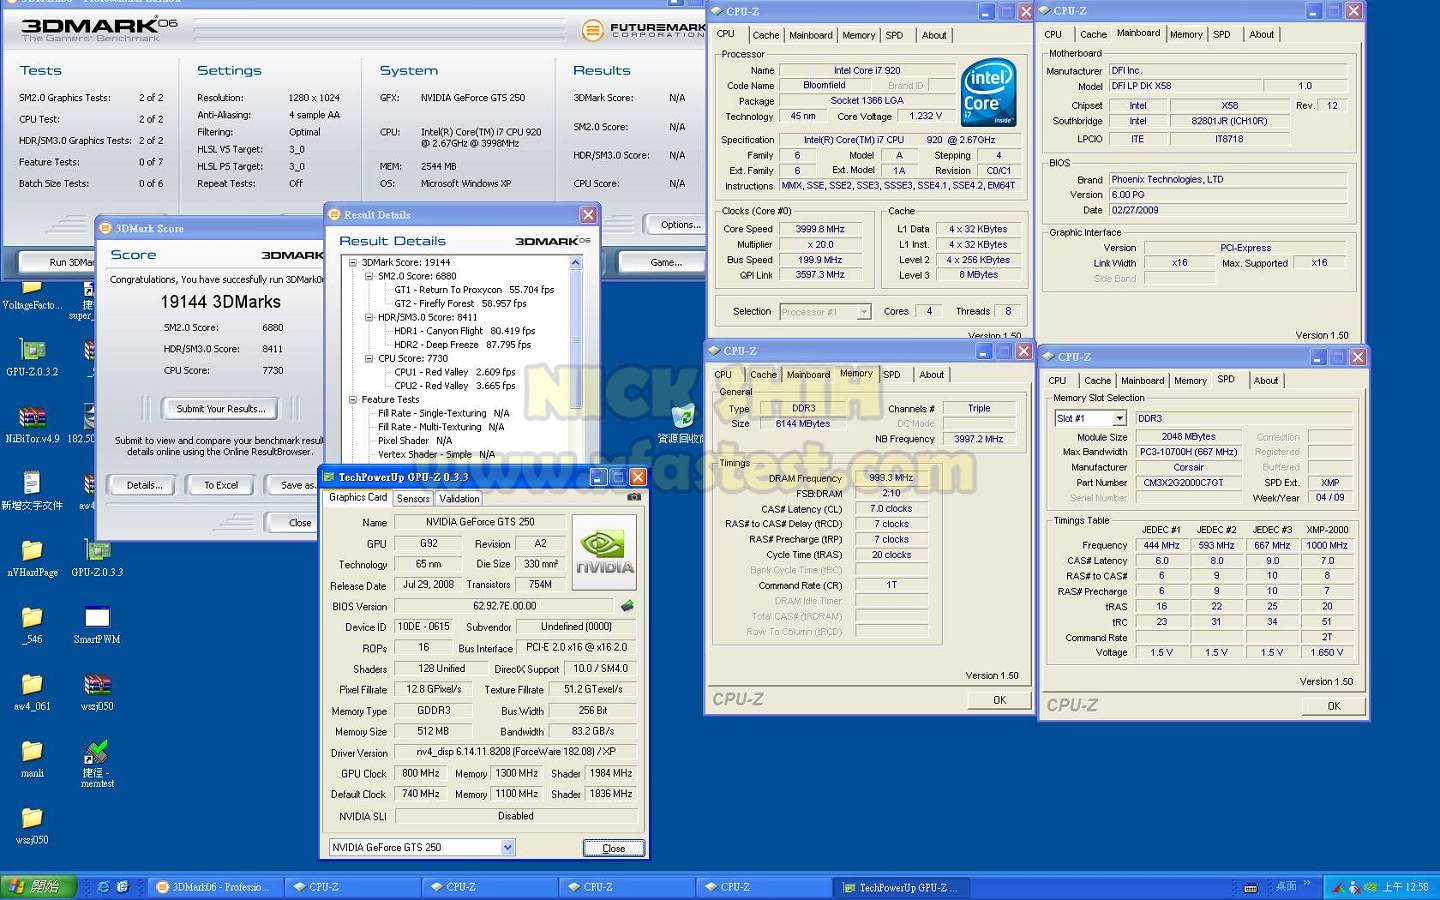Click TechPowerUp GPU-Z taskbar button
This screenshot has height=900, width=1440.
[901, 887]
